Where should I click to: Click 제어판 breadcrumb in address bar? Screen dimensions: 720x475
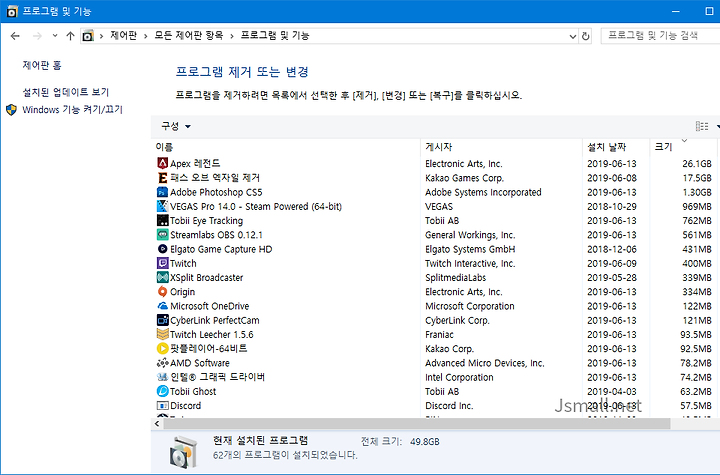(x=124, y=35)
